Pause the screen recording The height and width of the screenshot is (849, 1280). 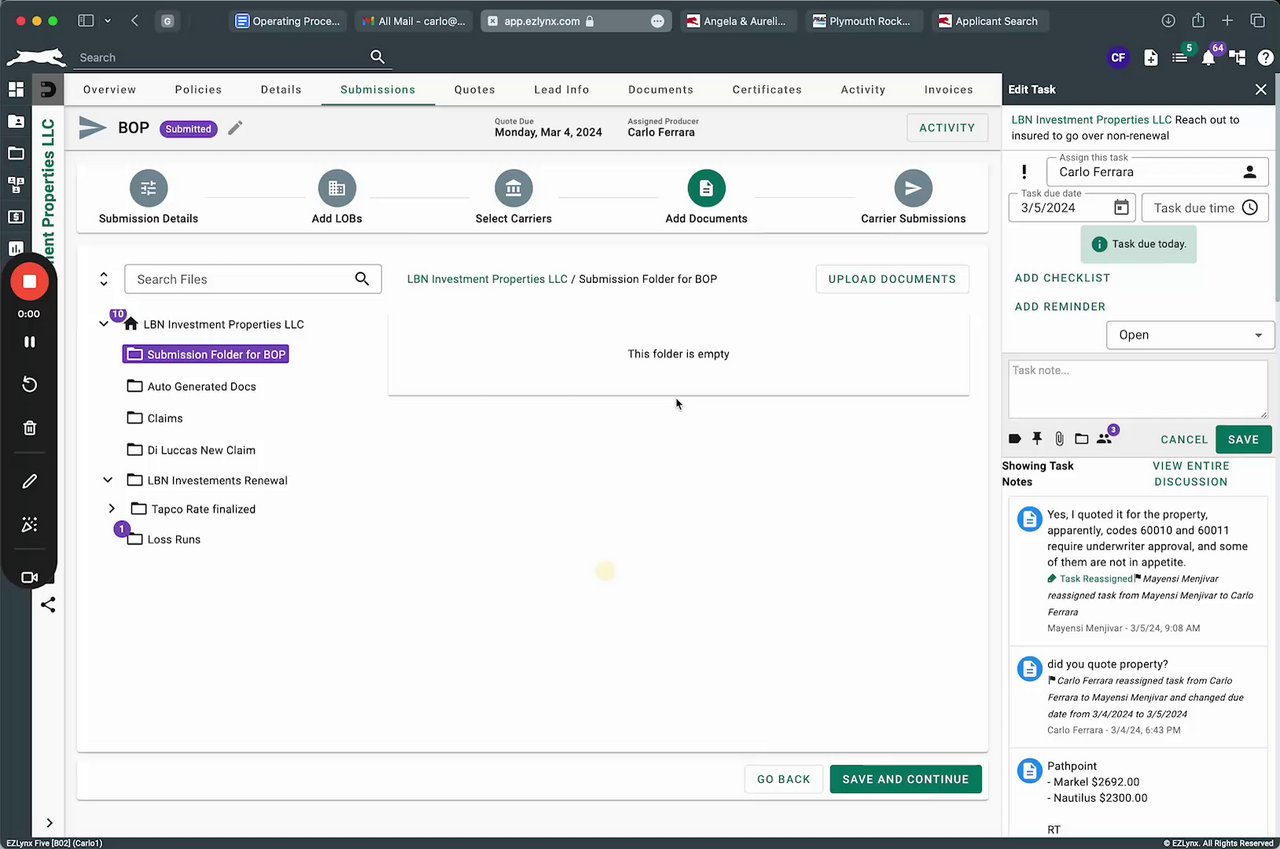click(30, 342)
